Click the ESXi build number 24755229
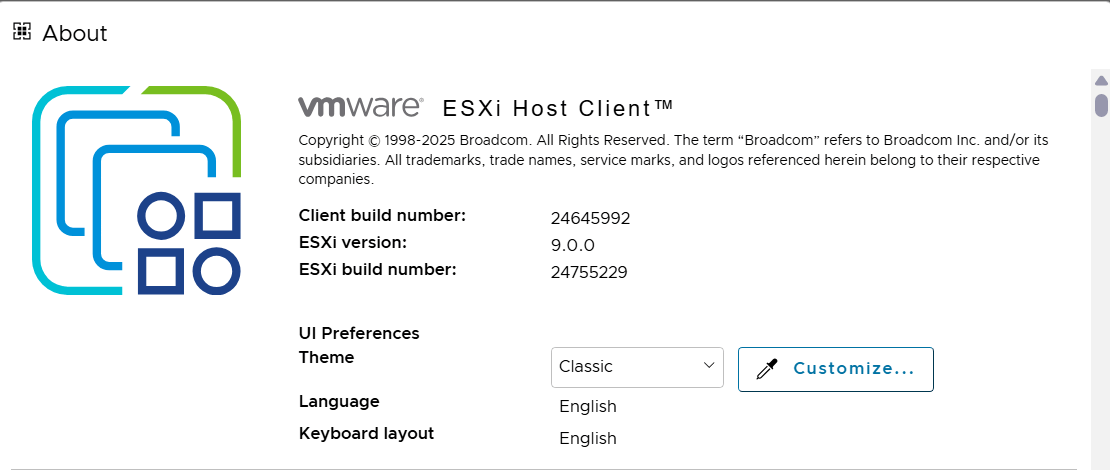The image size is (1110, 470). click(589, 271)
